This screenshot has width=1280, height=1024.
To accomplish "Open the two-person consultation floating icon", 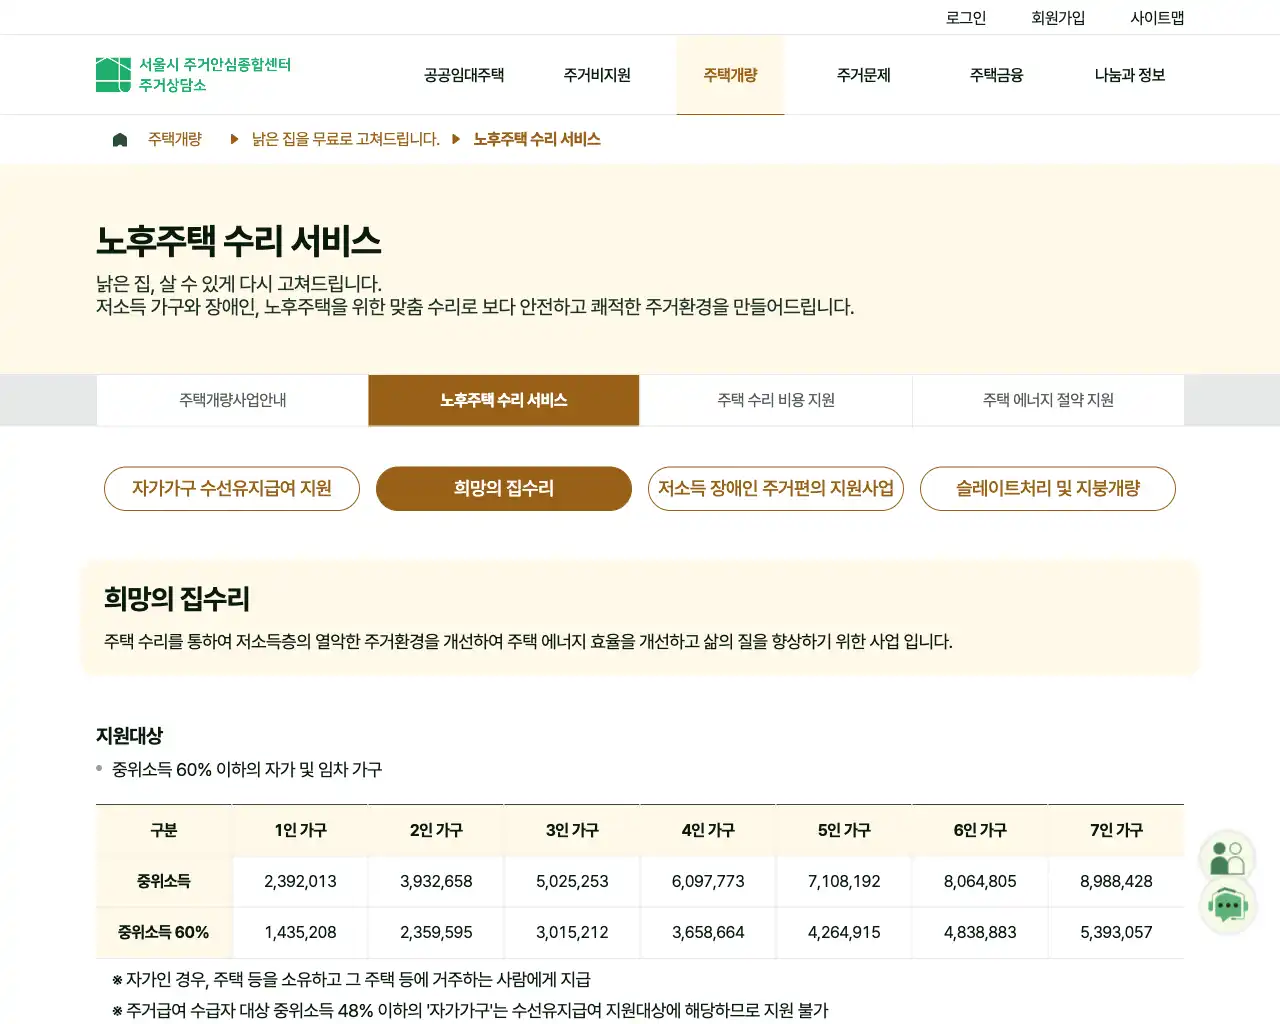I will tap(1227, 858).
